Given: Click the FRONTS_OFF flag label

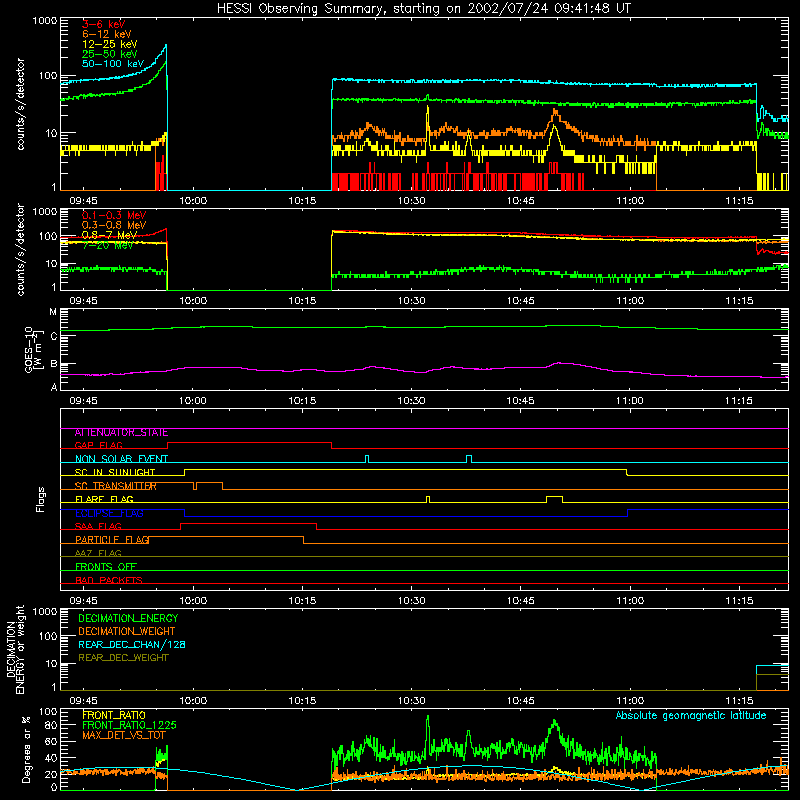Looking at the screenshot, I should coord(106,567).
